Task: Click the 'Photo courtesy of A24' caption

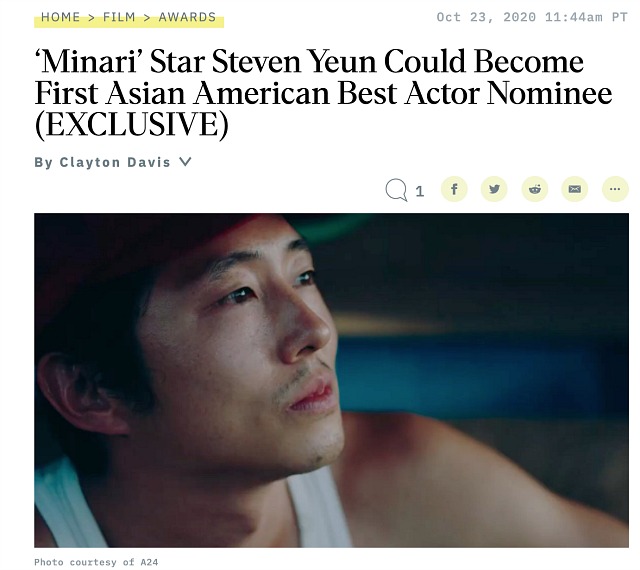Action: [98, 562]
